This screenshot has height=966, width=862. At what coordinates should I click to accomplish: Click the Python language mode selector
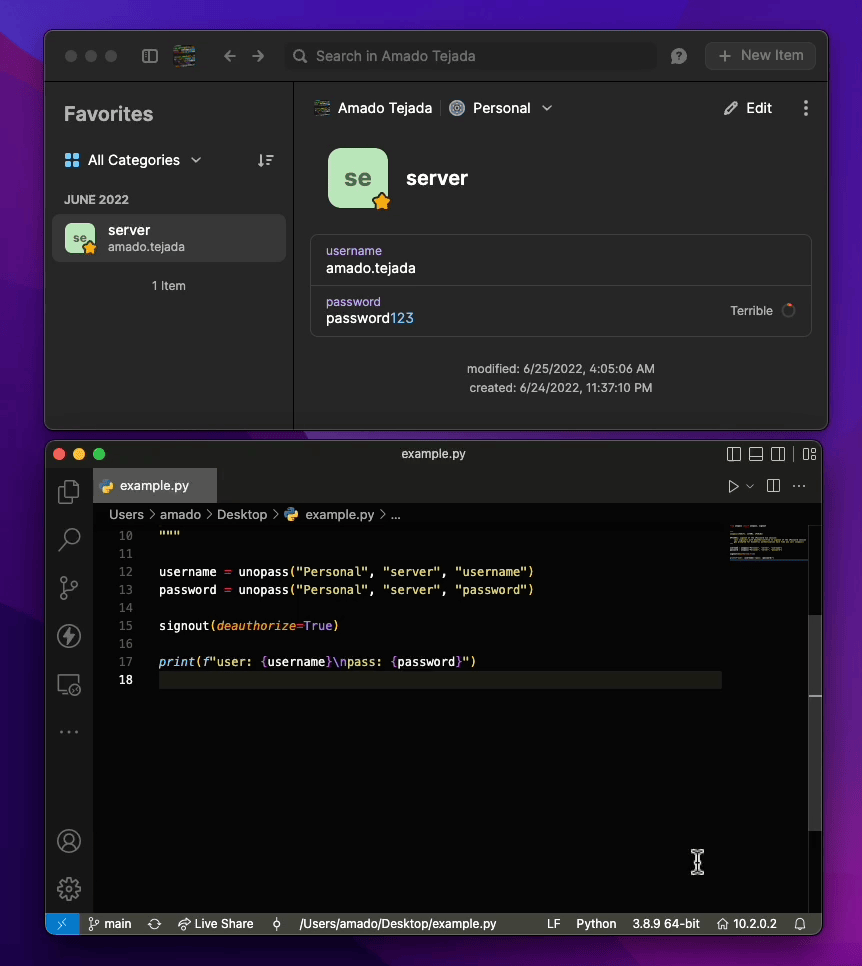pyautogui.click(x=596, y=923)
